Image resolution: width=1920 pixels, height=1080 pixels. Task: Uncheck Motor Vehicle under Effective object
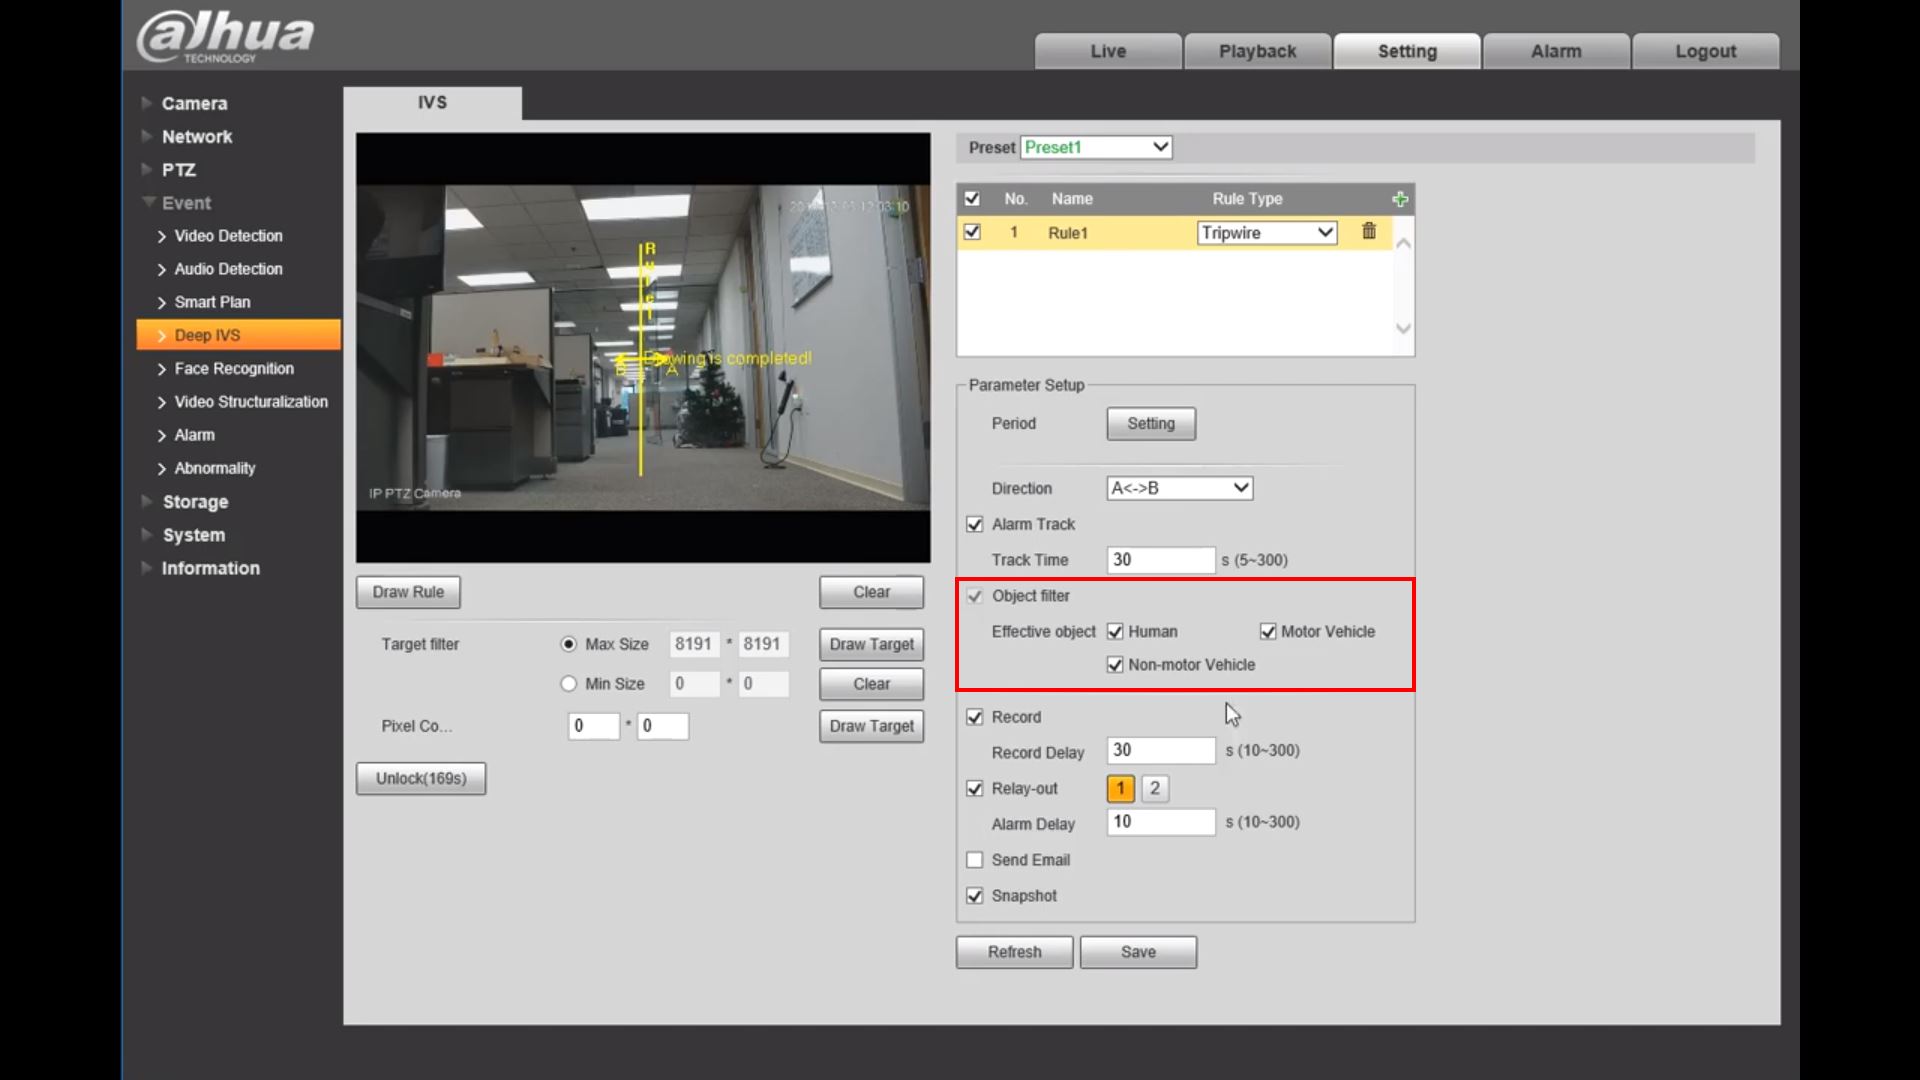point(1268,631)
